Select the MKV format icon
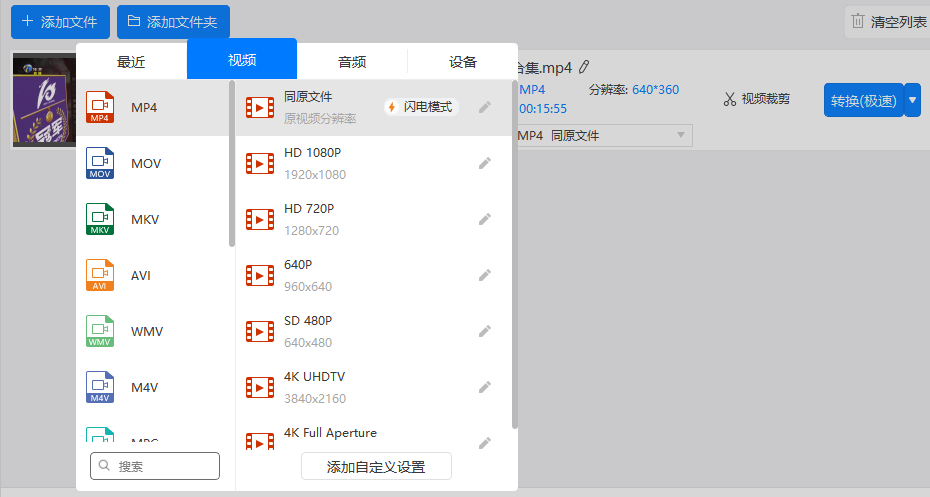The height and width of the screenshot is (497, 930). (100, 219)
